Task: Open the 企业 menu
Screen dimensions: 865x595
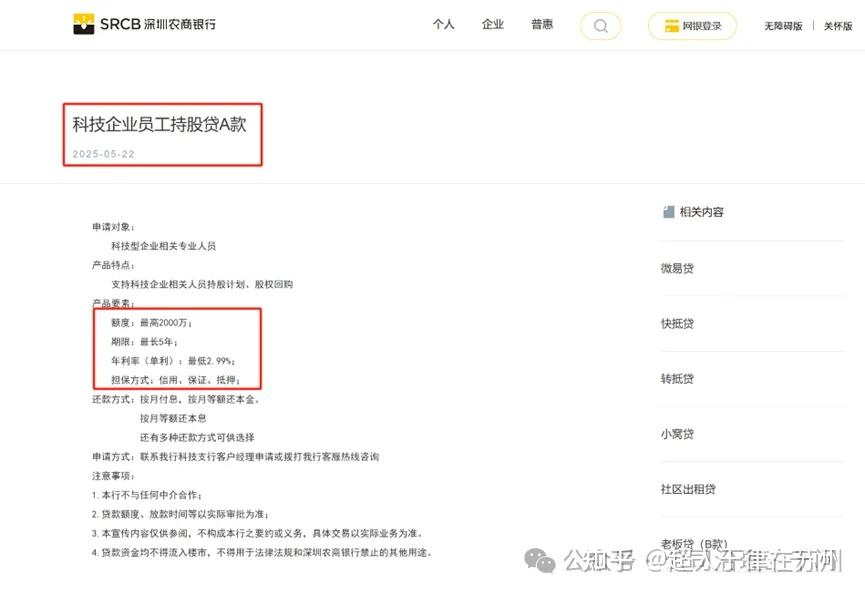Action: (x=493, y=24)
